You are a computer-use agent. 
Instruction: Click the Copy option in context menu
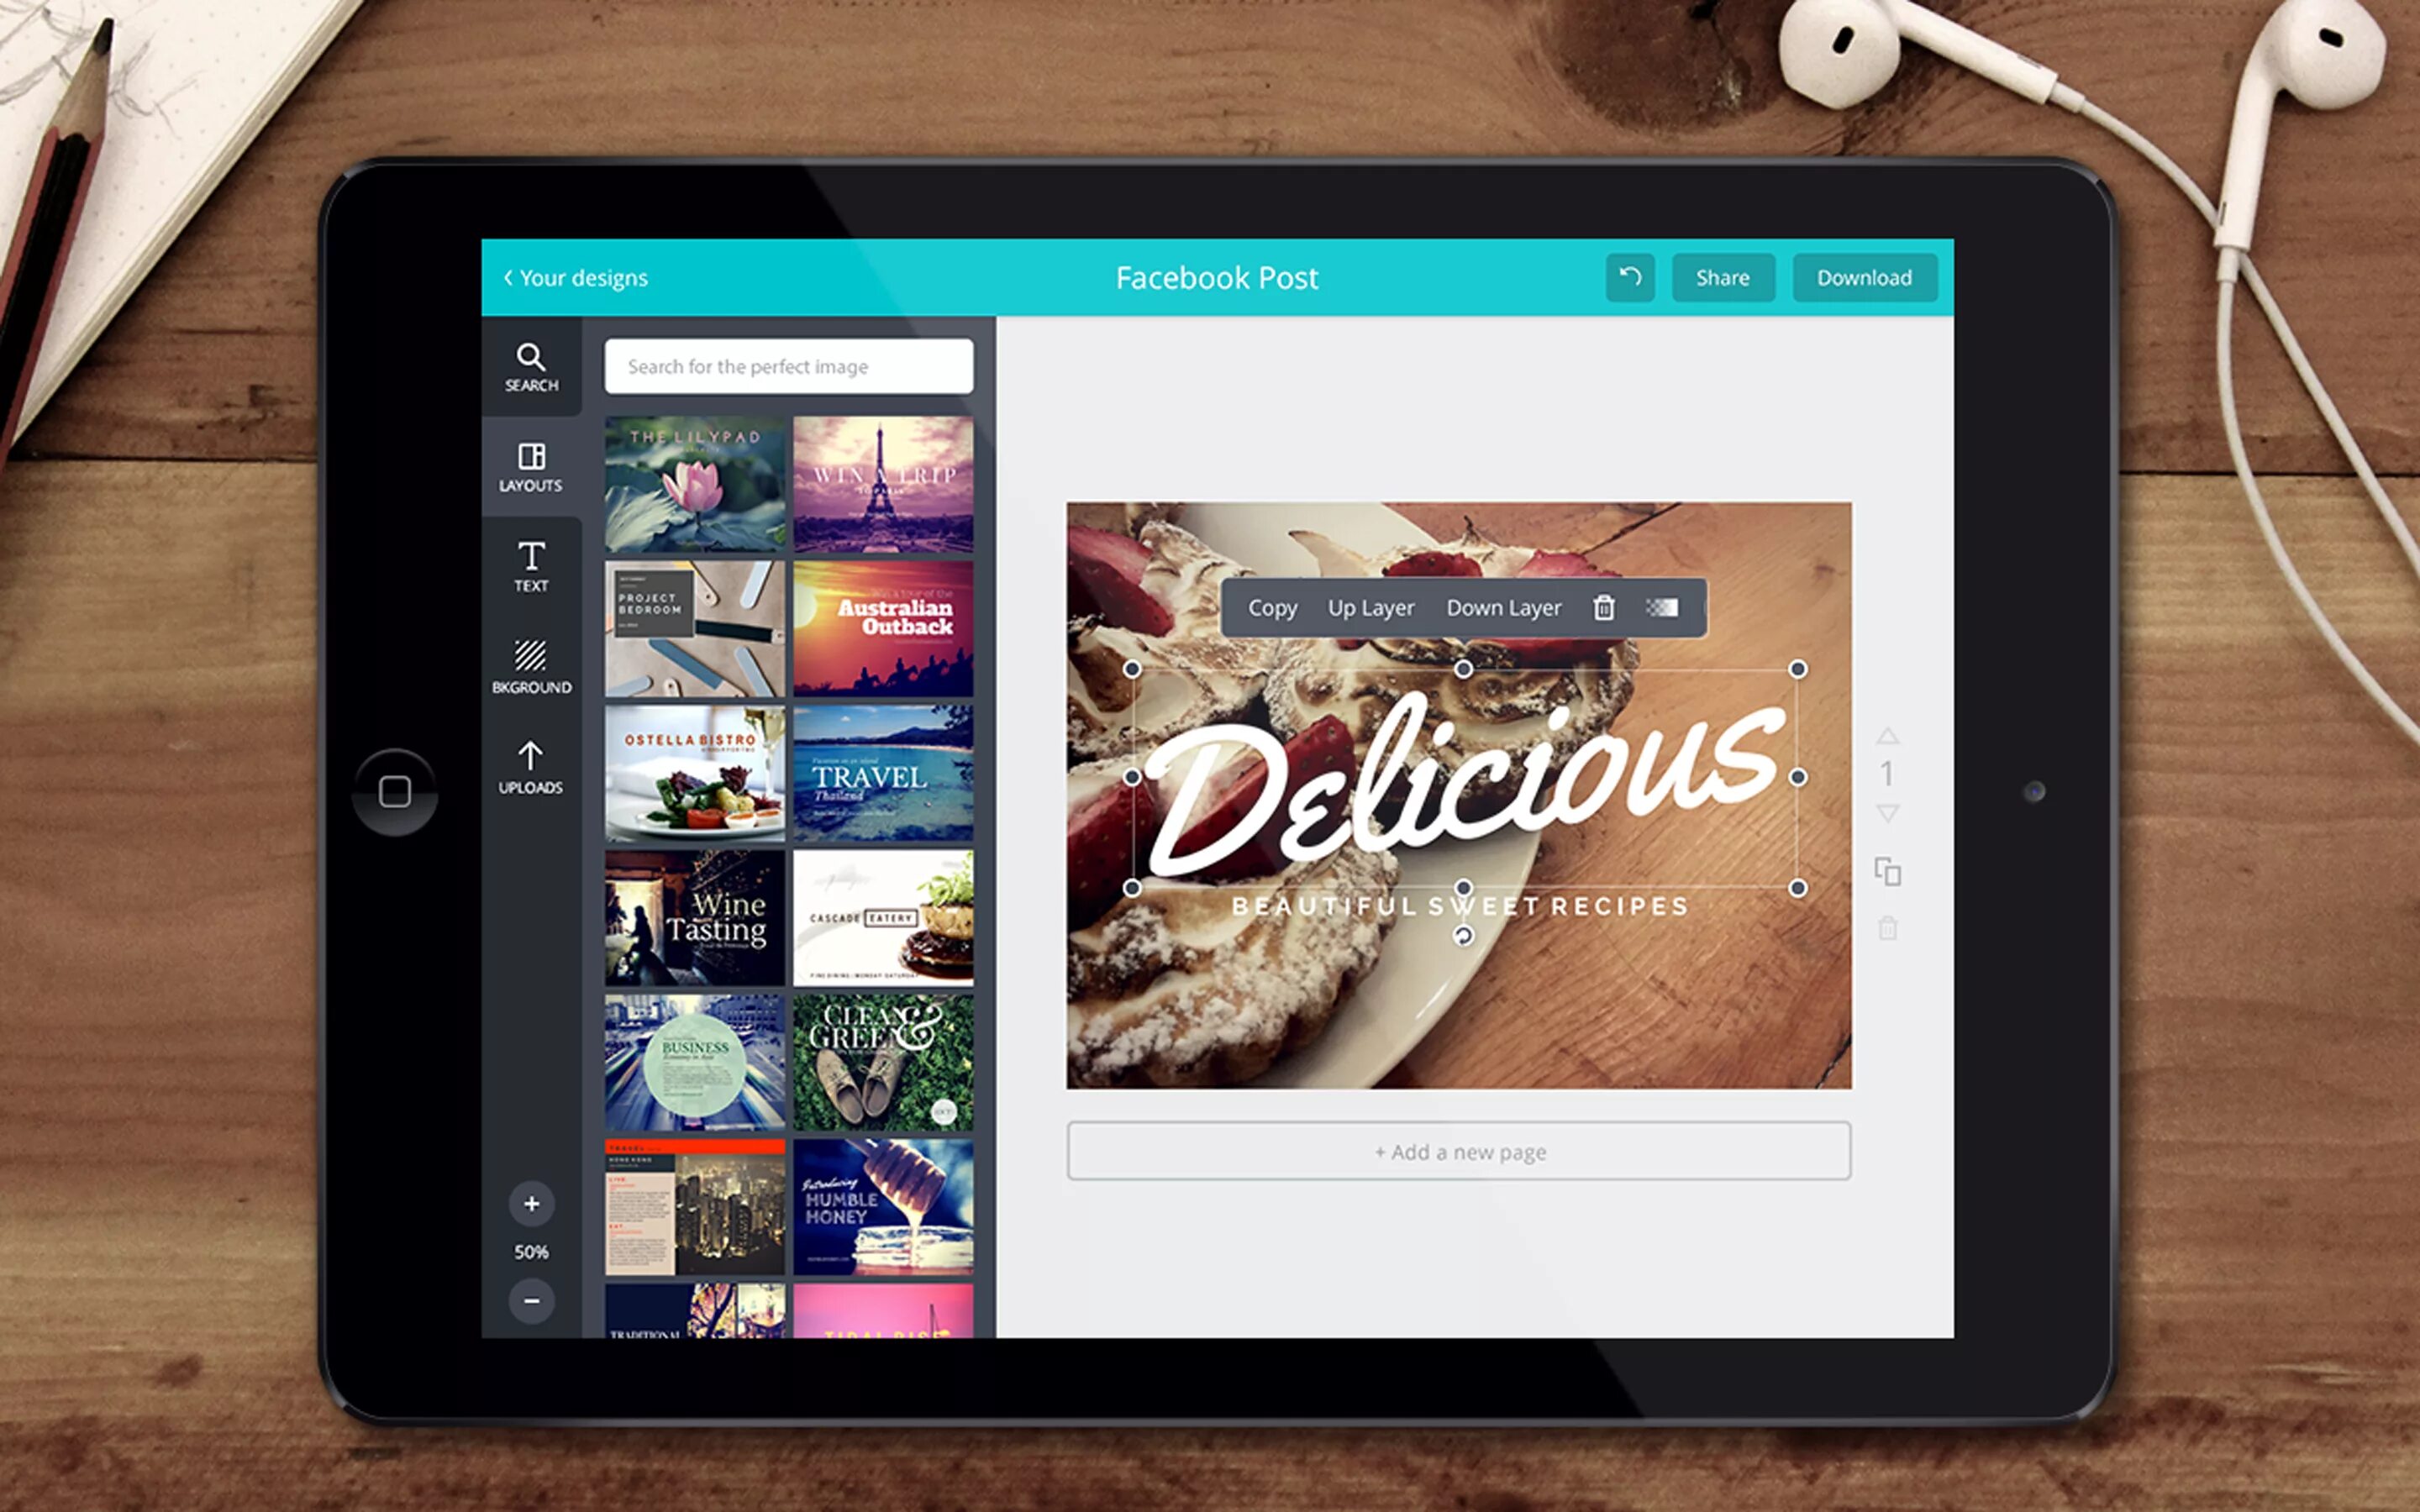[x=1272, y=610]
